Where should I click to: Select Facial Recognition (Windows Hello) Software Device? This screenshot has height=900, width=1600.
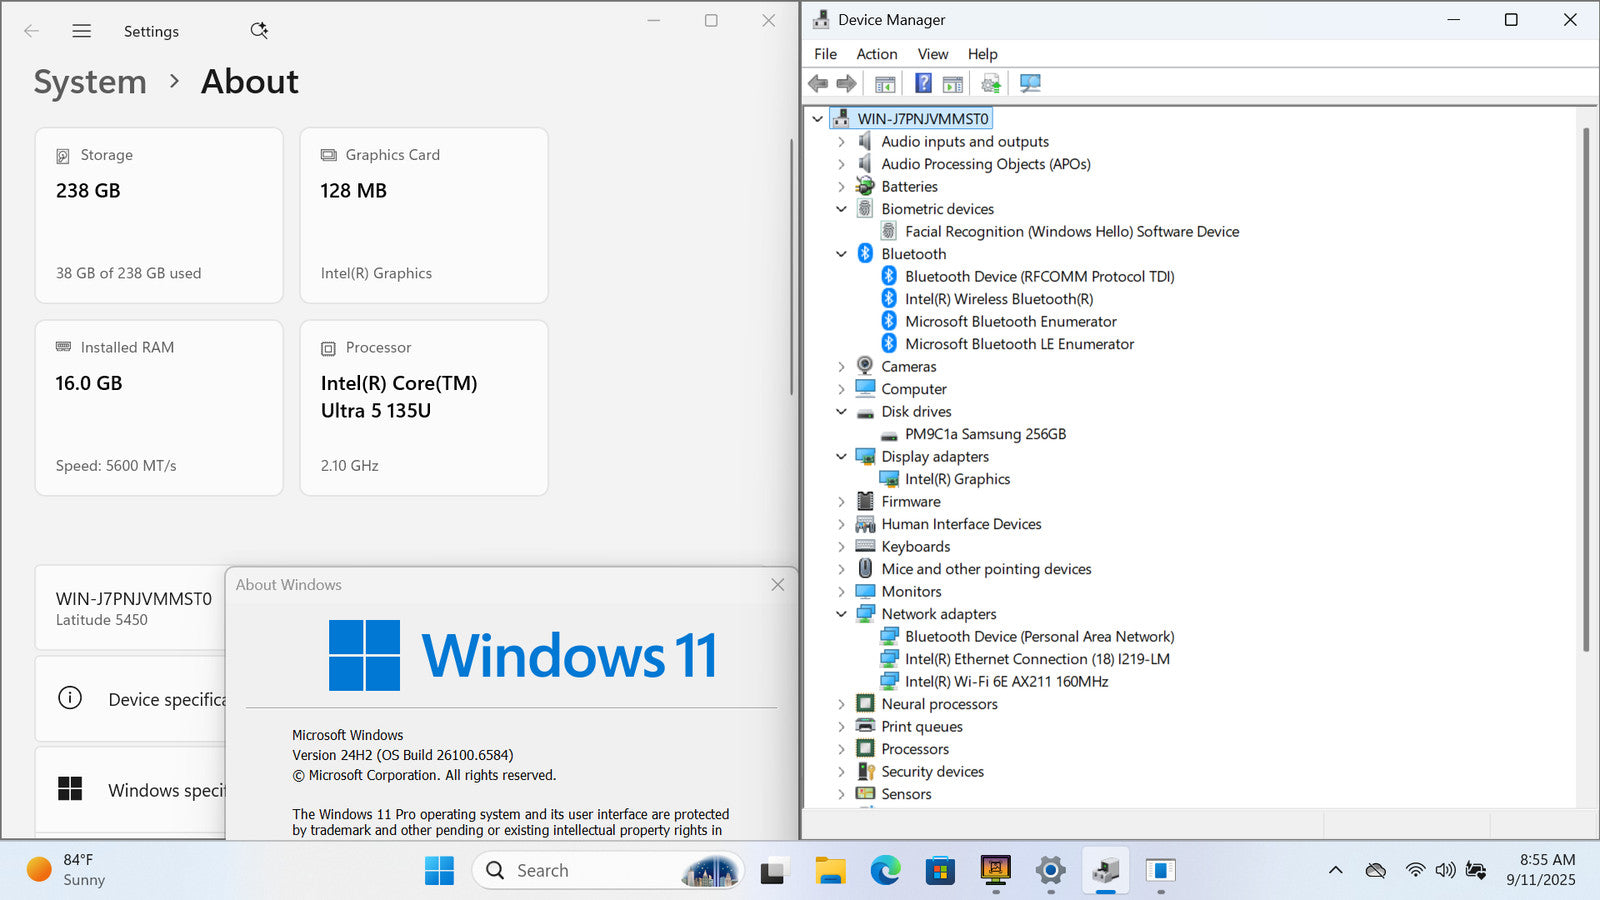pos(1072,232)
